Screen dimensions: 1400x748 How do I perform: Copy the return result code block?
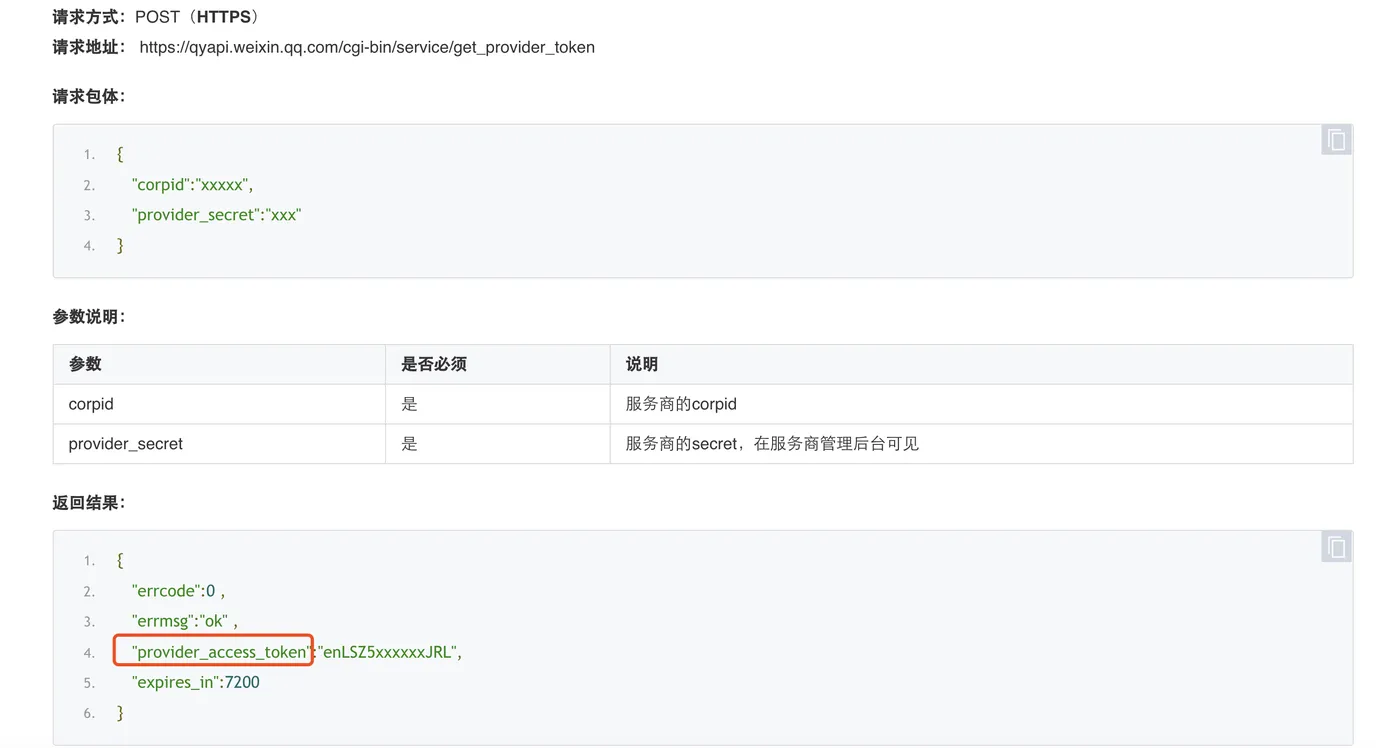[1336, 547]
